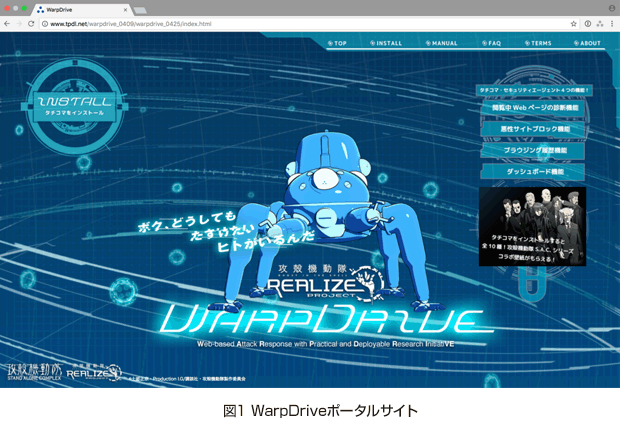Click the ダッシュボード機能 button
This screenshot has width=620, height=428.
pos(533,172)
